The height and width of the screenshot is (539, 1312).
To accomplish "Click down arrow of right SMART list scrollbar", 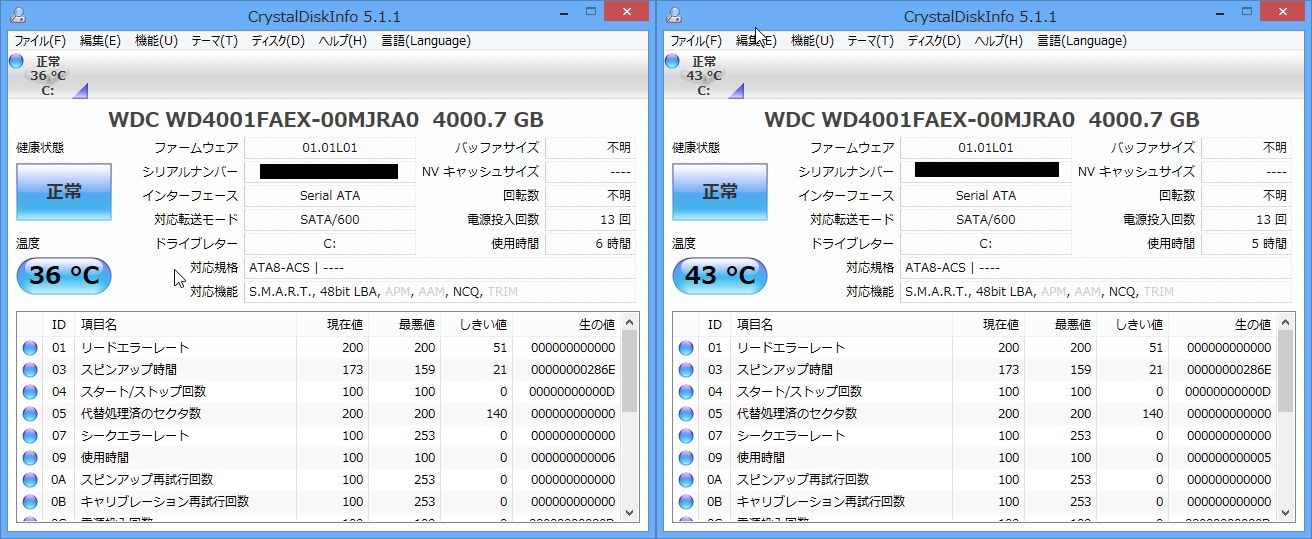I will pos(1286,511).
